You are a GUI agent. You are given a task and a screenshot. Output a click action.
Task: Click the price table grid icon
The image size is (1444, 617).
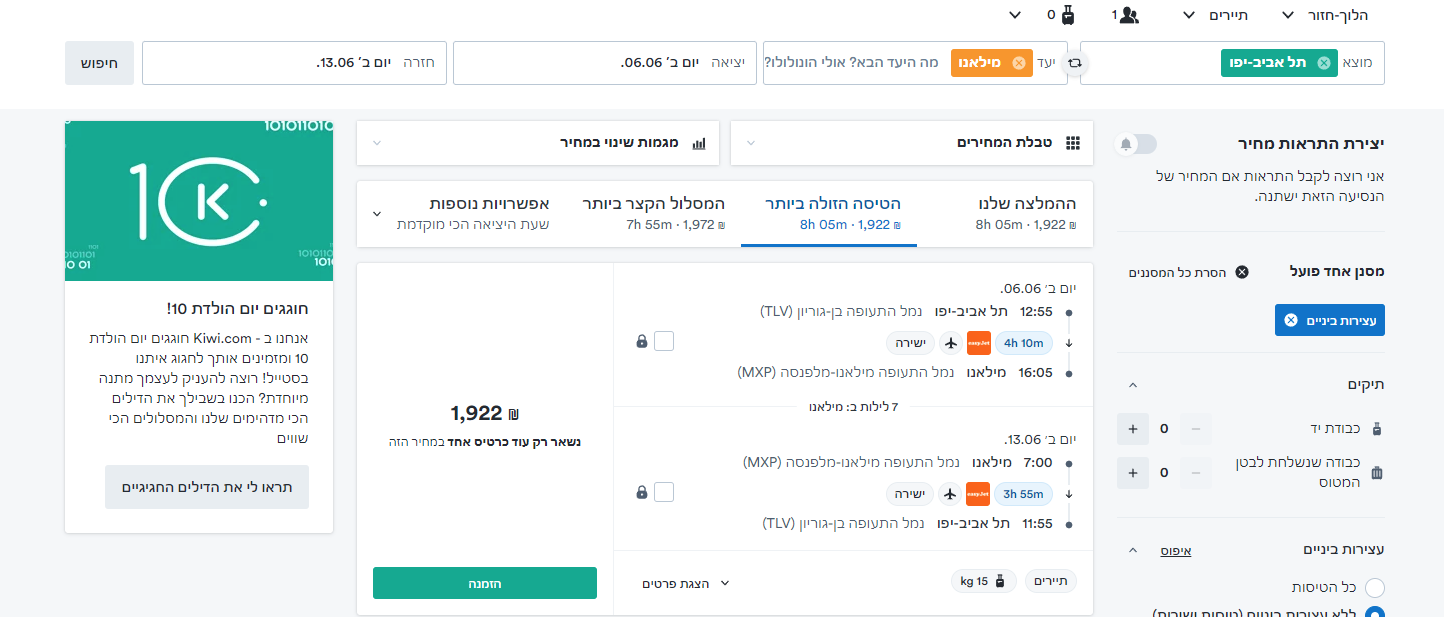click(1073, 143)
